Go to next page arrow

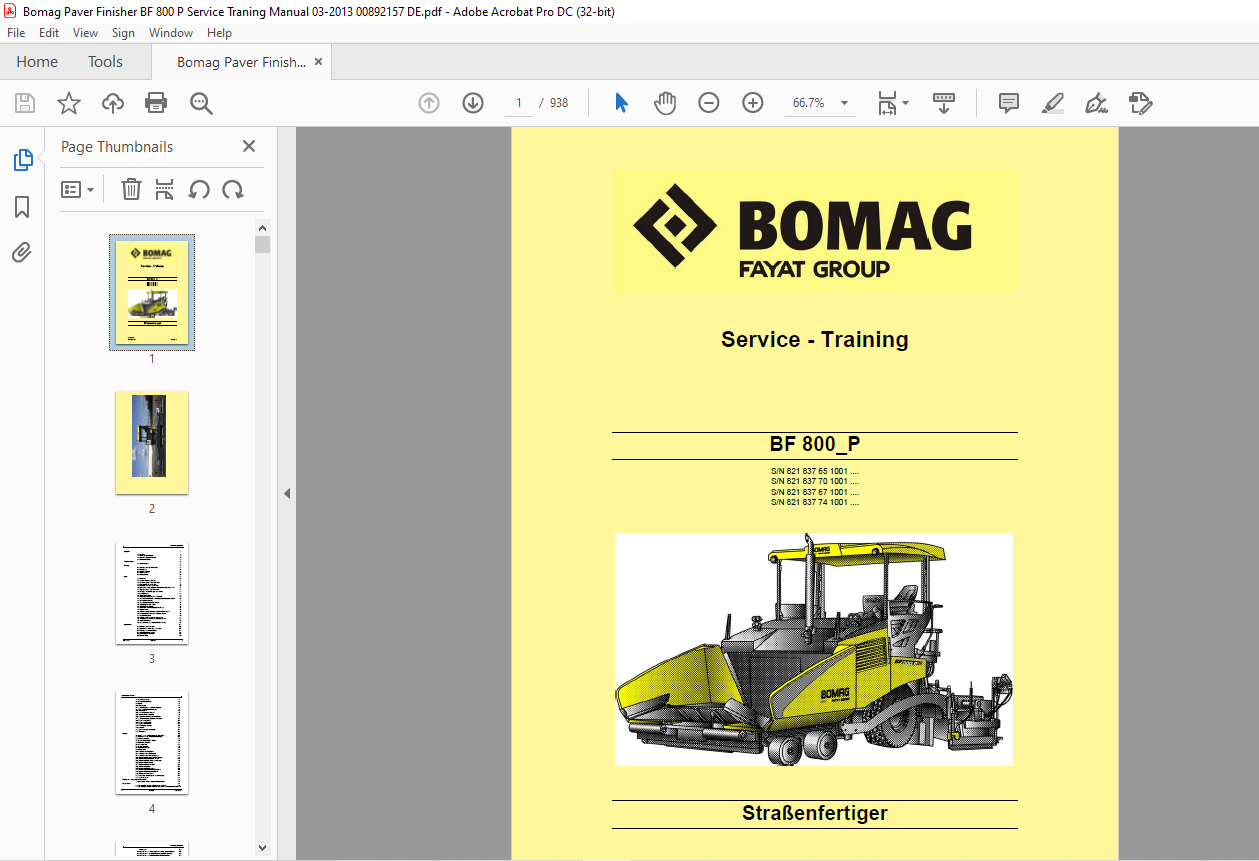[473, 103]
